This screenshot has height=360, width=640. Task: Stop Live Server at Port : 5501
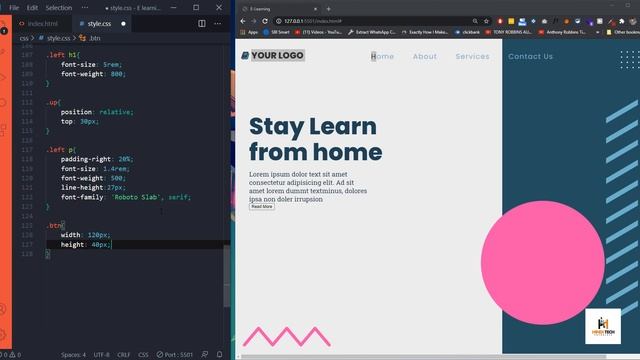(175, 355)
